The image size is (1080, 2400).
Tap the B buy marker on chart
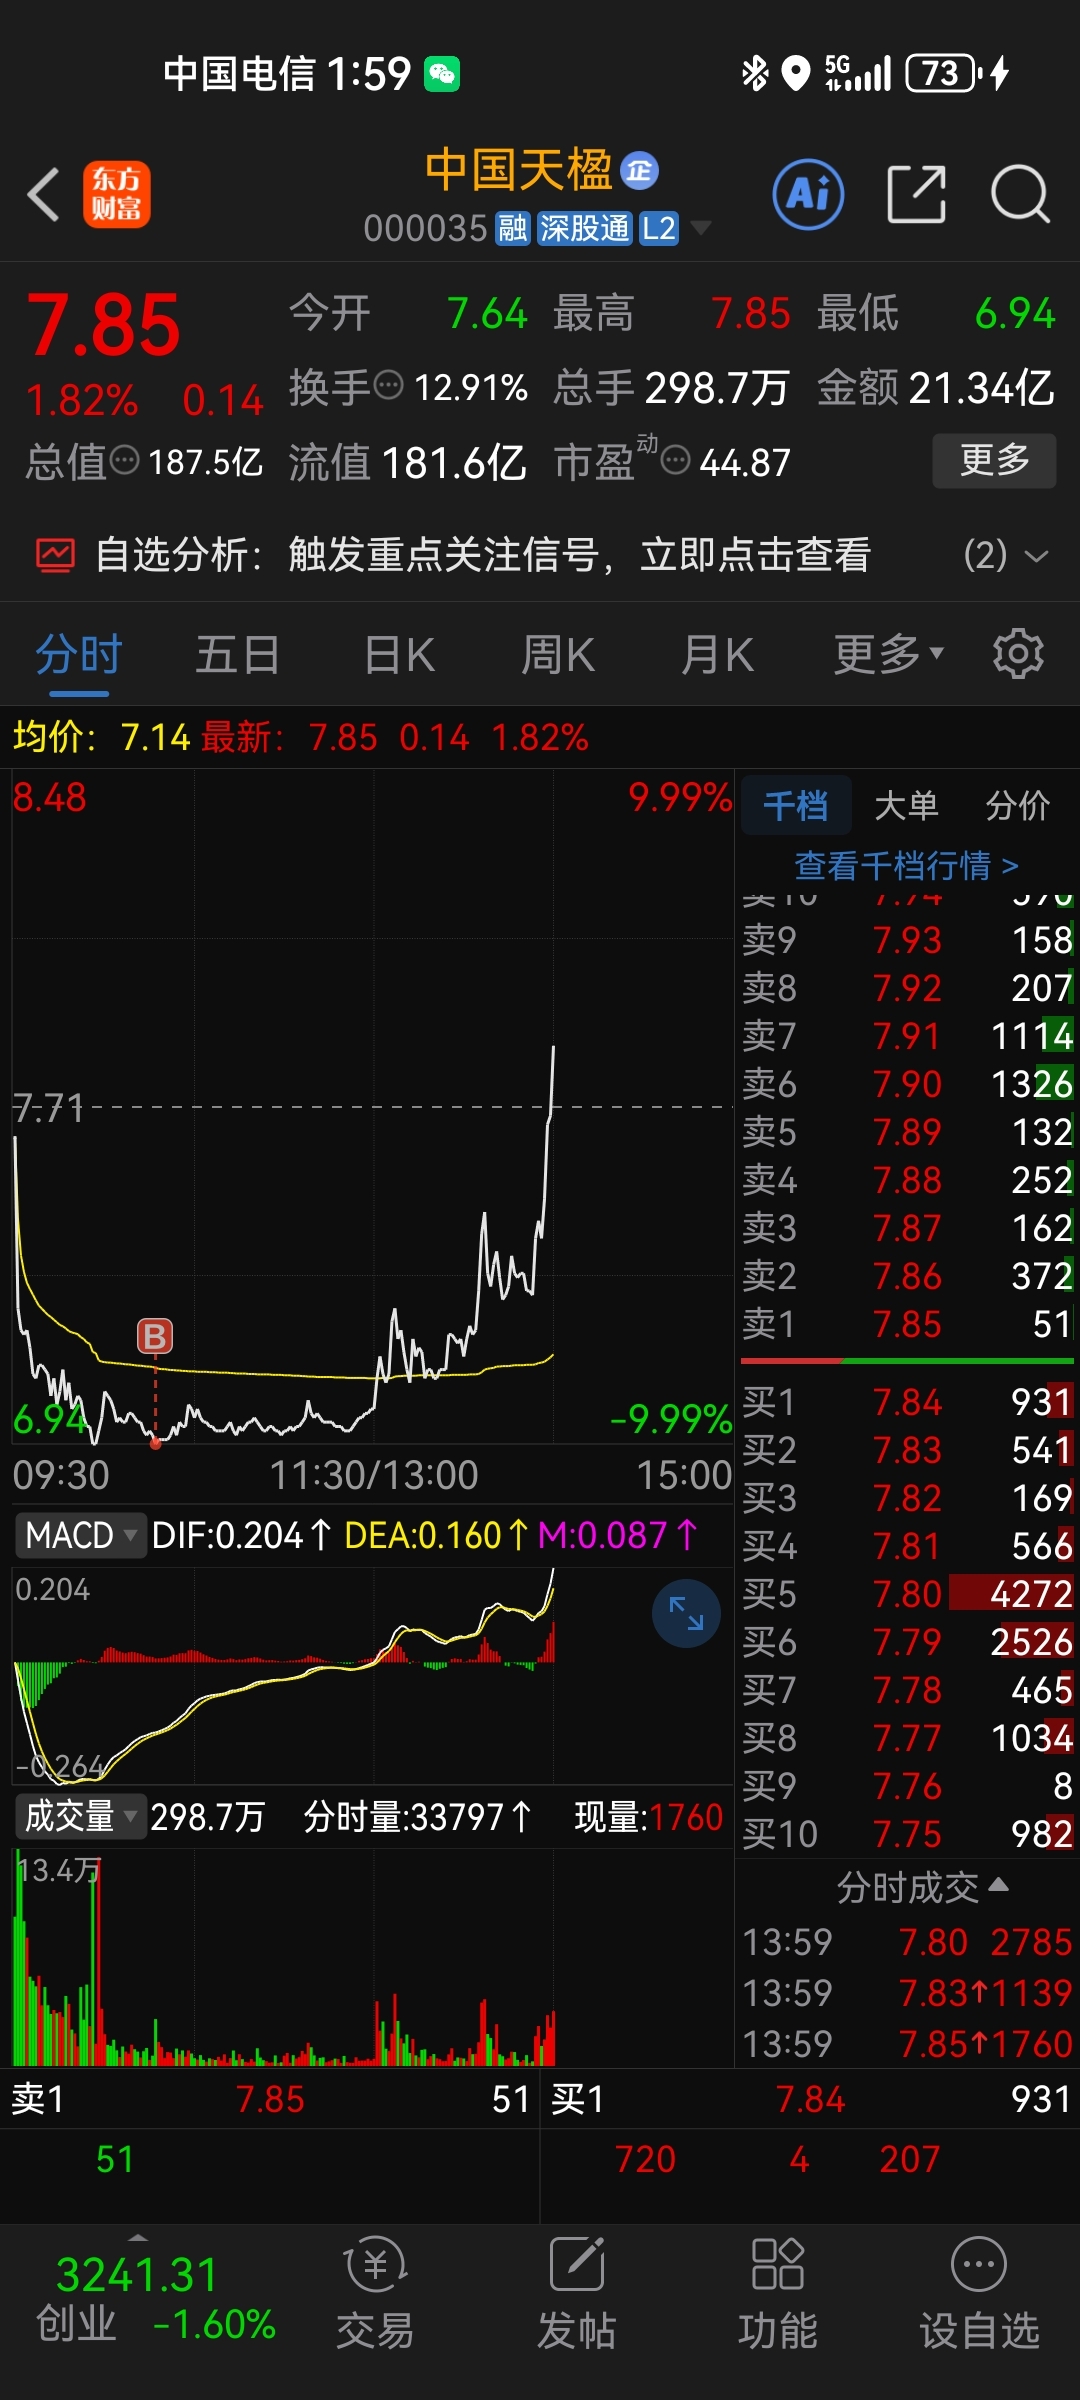point(155,1336)
